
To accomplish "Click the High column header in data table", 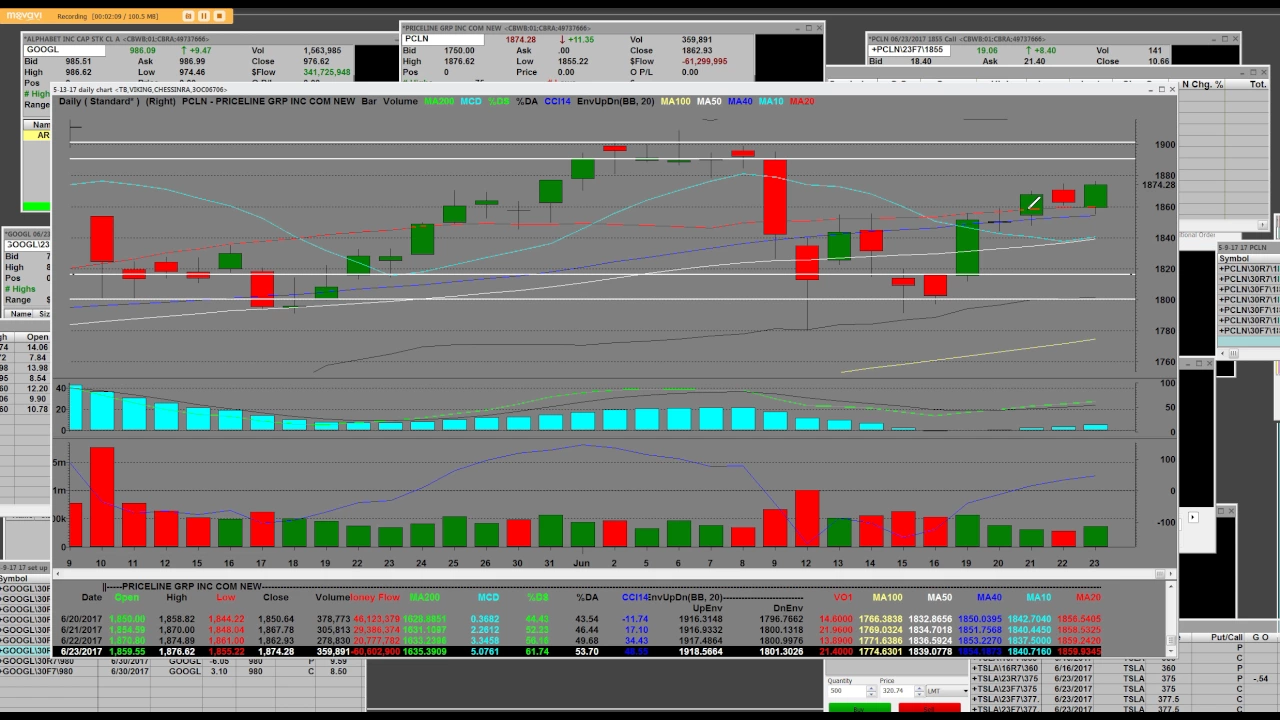I will click(x=176, y=597).
